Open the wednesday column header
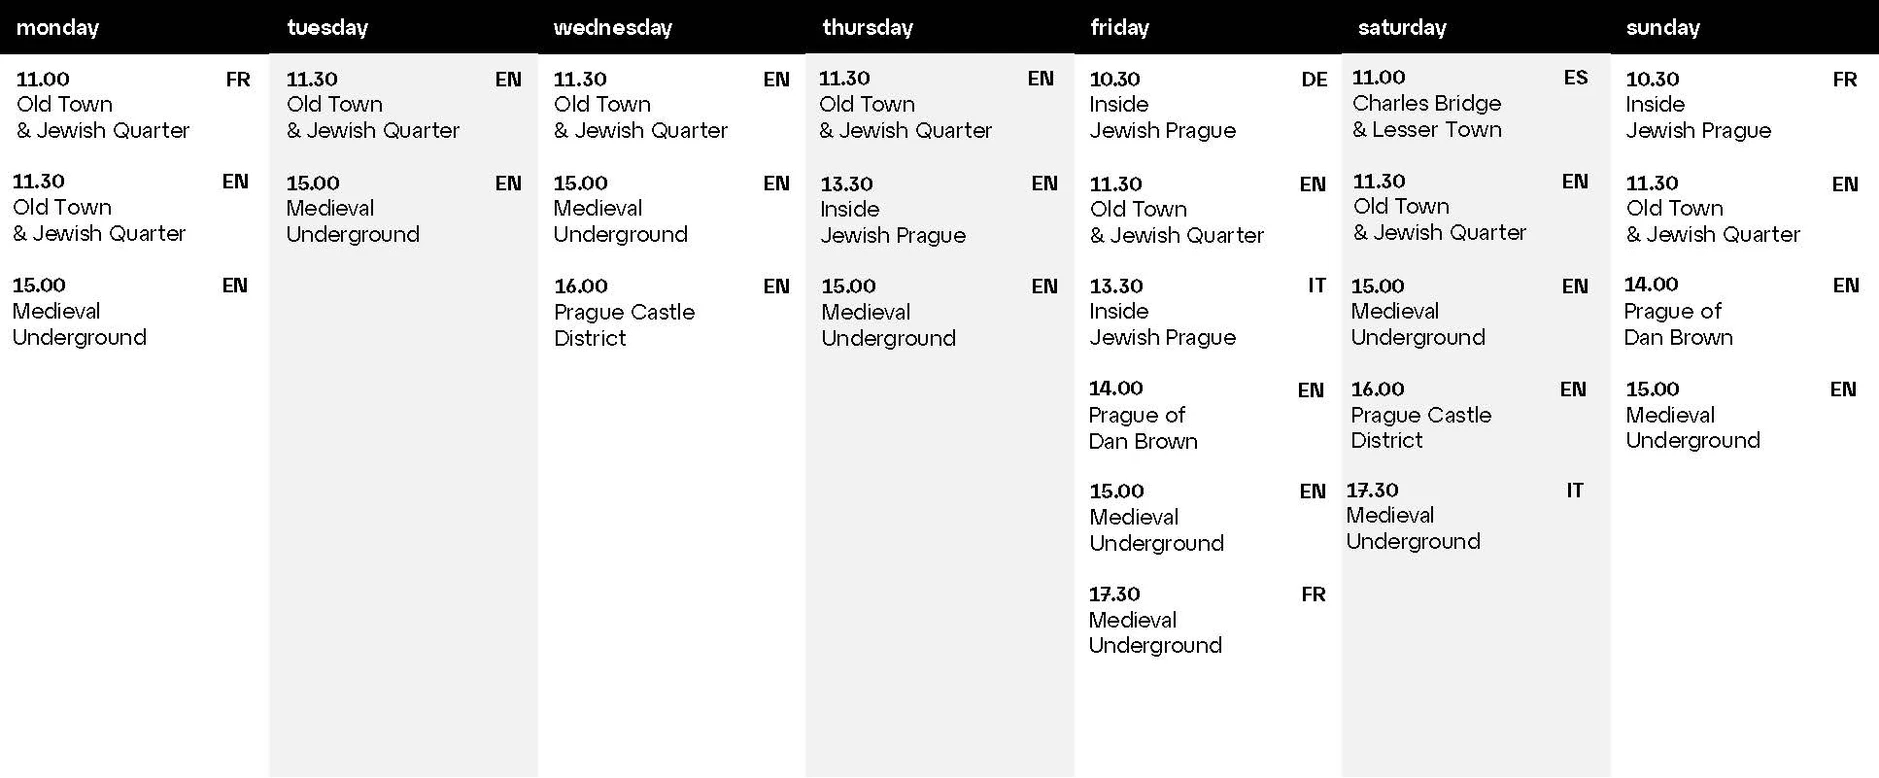This screenshot has height=778, width=1879. pos(612,28)
